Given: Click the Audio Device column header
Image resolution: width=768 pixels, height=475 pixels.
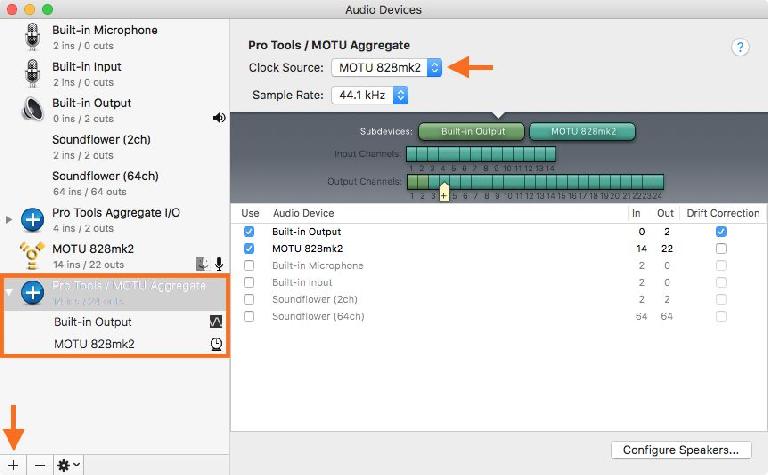Looking at the screenshot, I should [304, 214].
